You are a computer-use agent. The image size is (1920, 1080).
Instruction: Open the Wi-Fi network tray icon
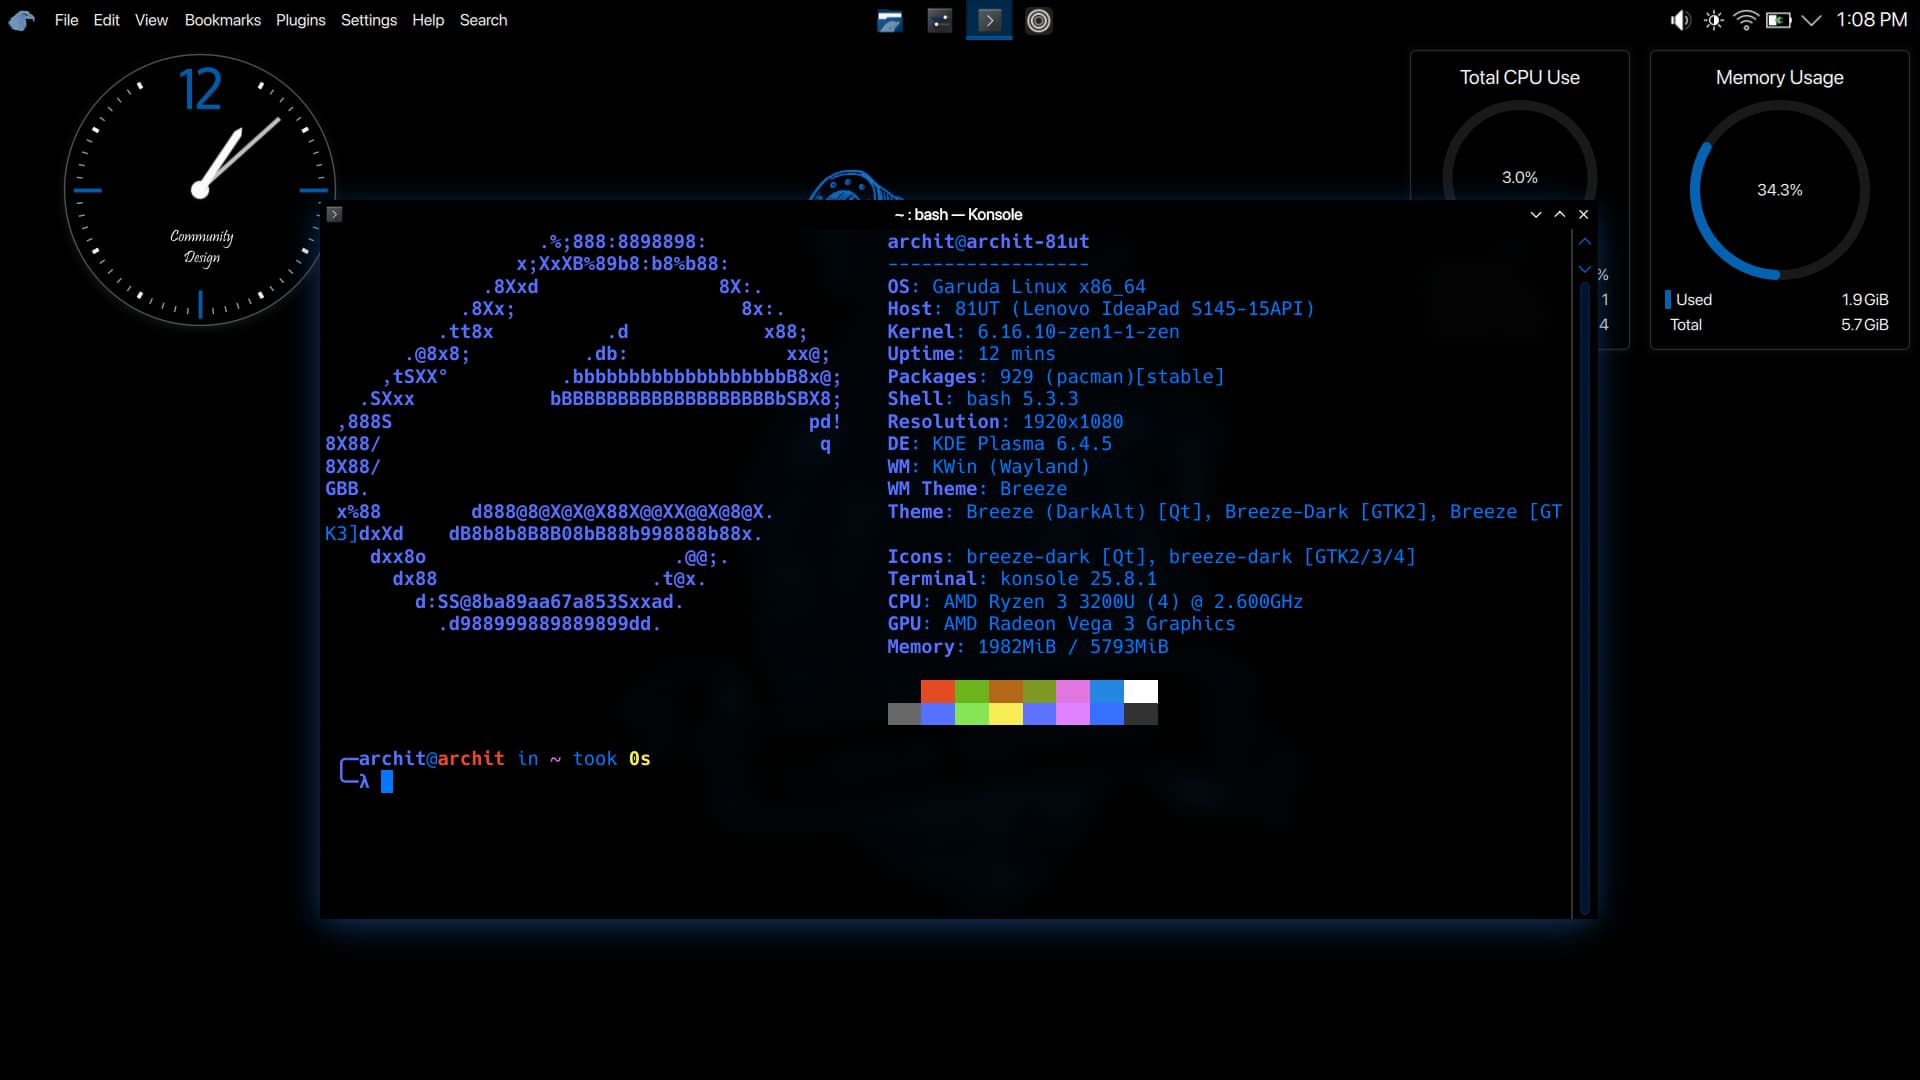click(1746, 21)
